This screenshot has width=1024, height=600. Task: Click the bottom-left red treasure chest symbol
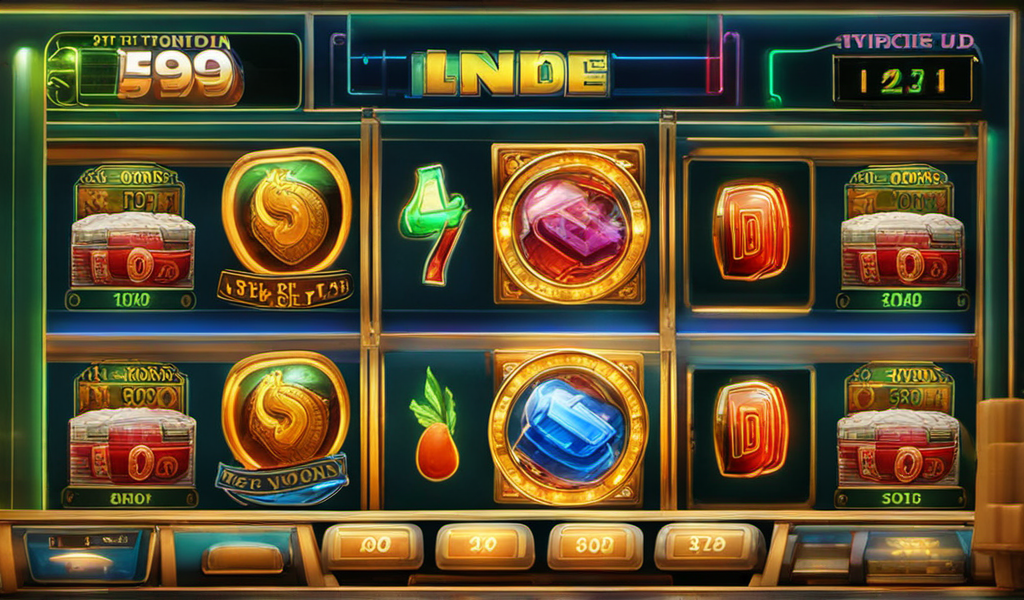click(130, 435)
